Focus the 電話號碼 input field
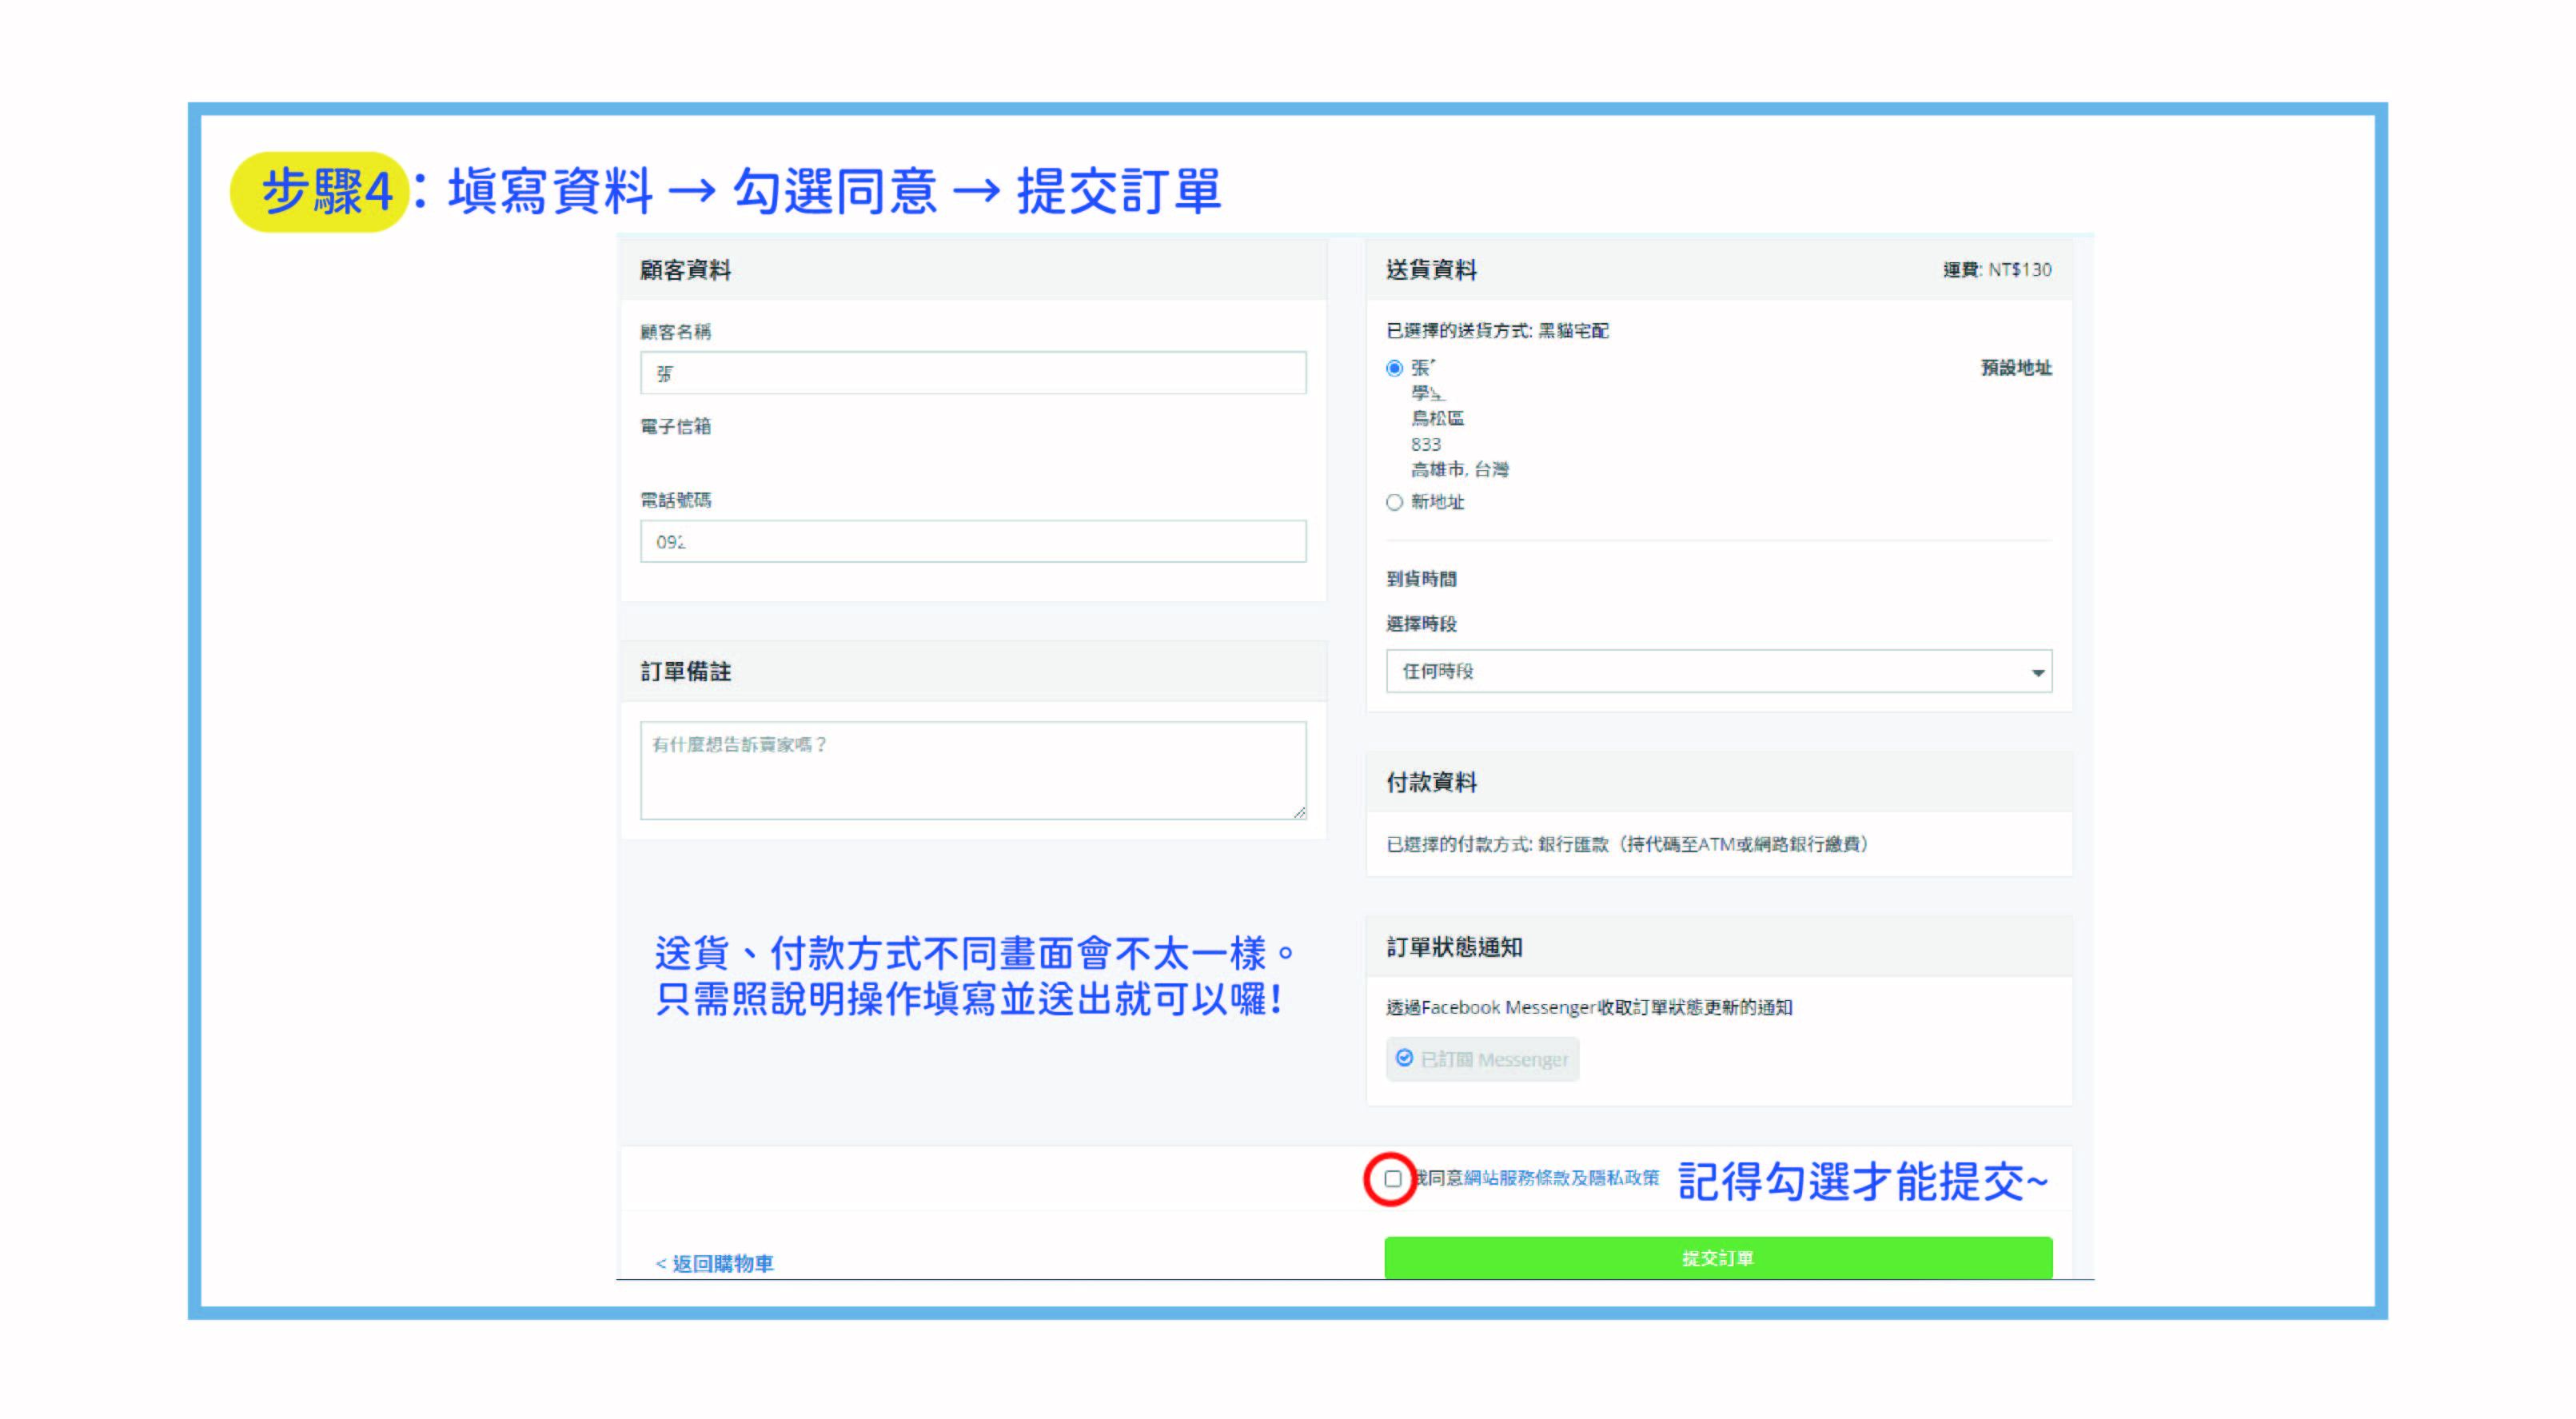This screenshot has height=1419, width=2576. (x=972, y=541)
